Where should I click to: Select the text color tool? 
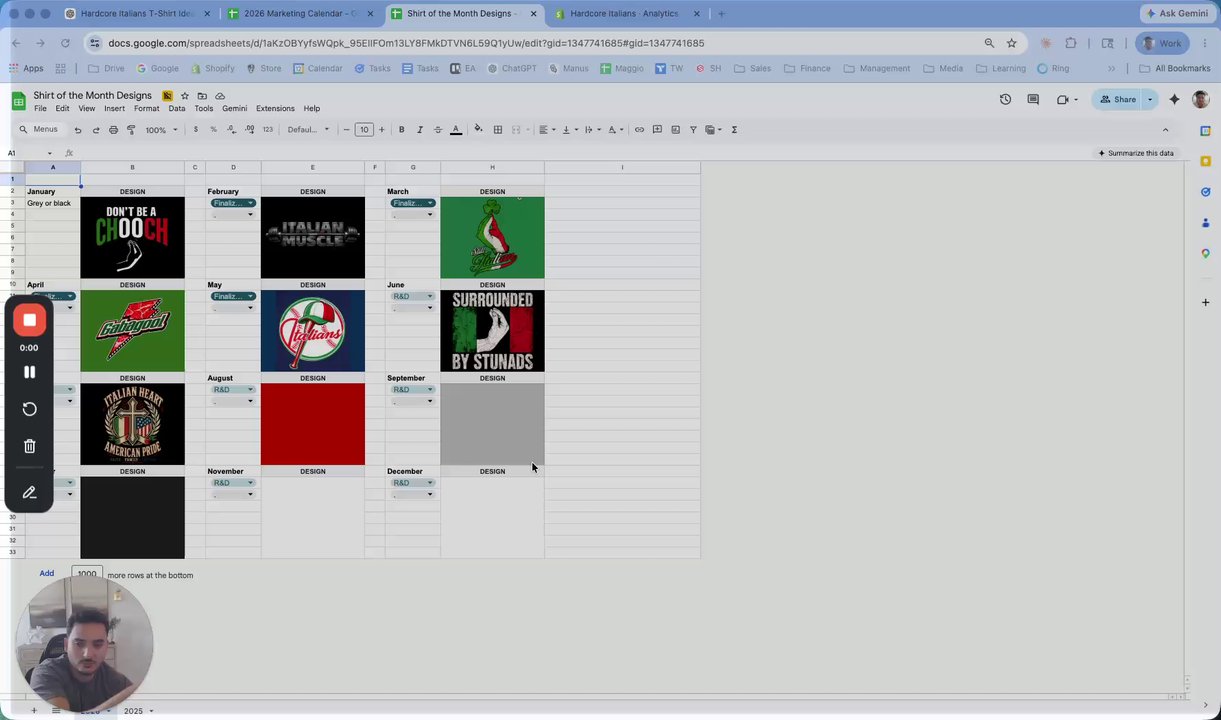[x=456, y=129]
